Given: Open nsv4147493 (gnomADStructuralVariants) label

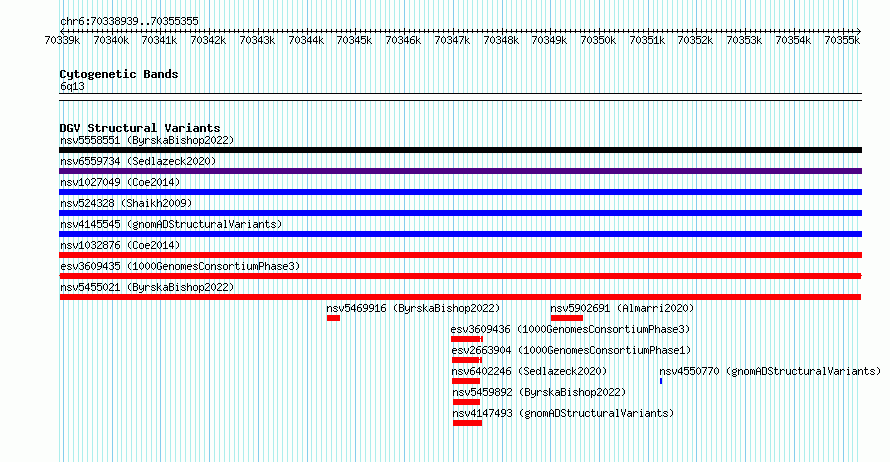Looking at the screenshot, I should click(563, 413).
